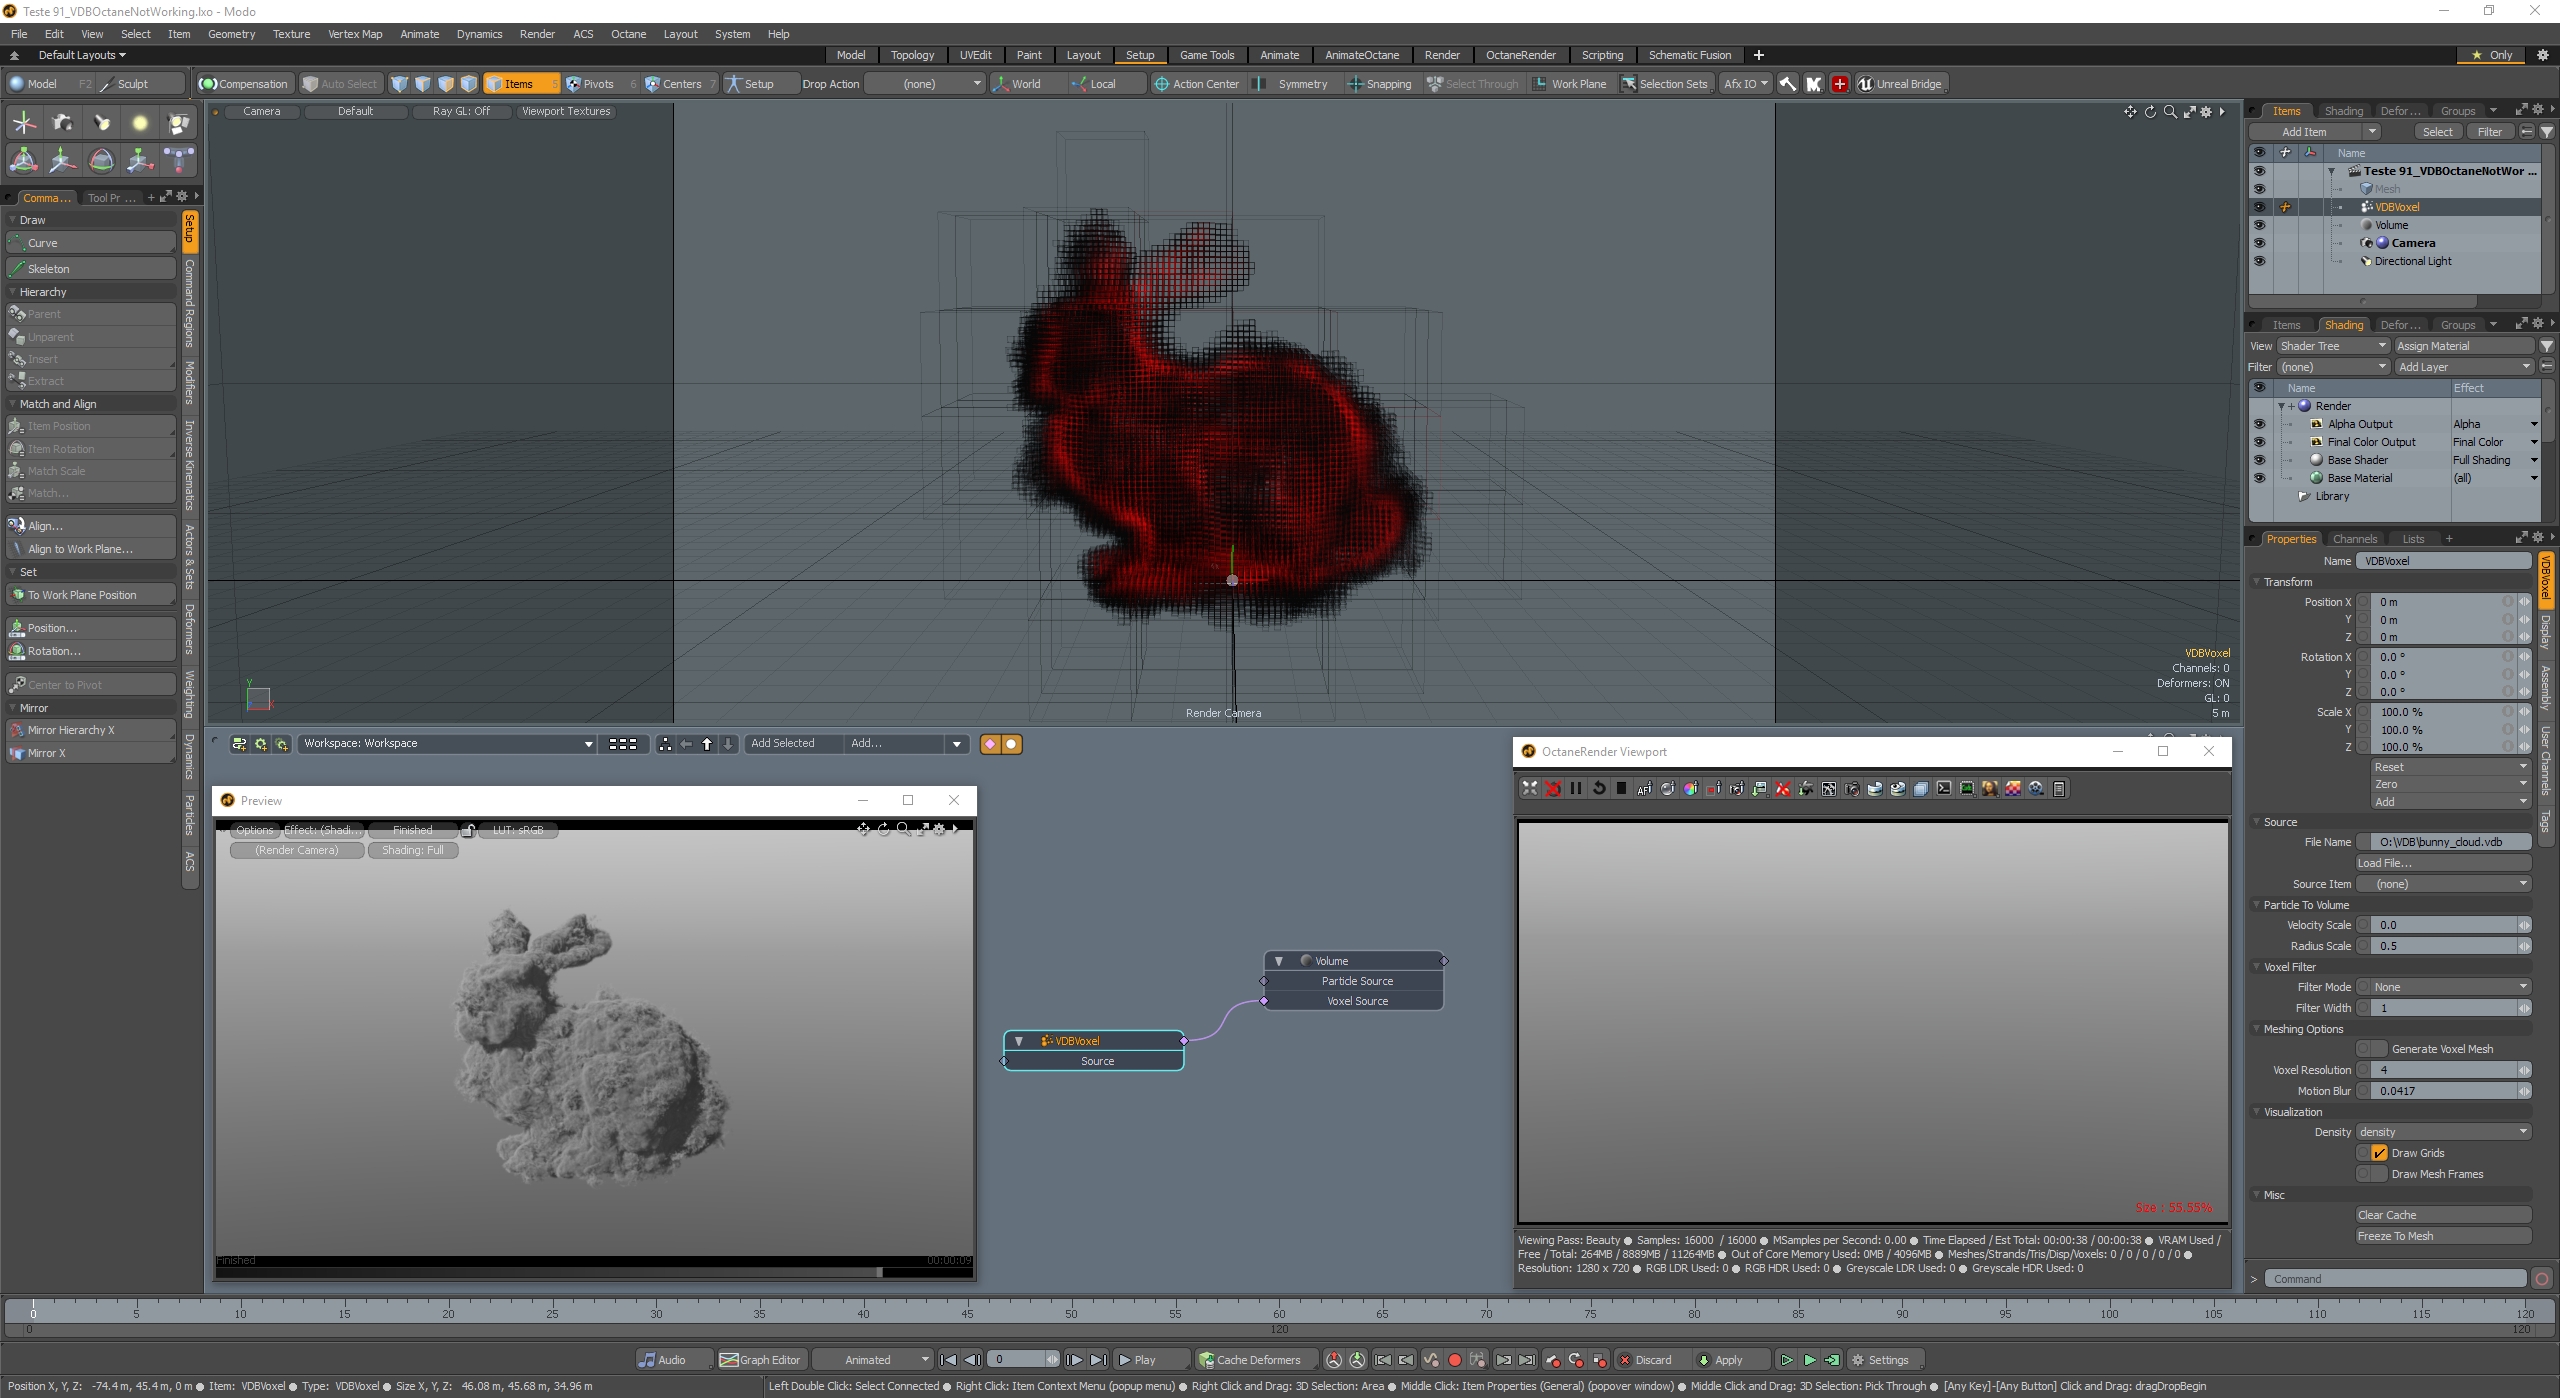Click the Load File button

pyautogui.click(x=2442, y=863)
